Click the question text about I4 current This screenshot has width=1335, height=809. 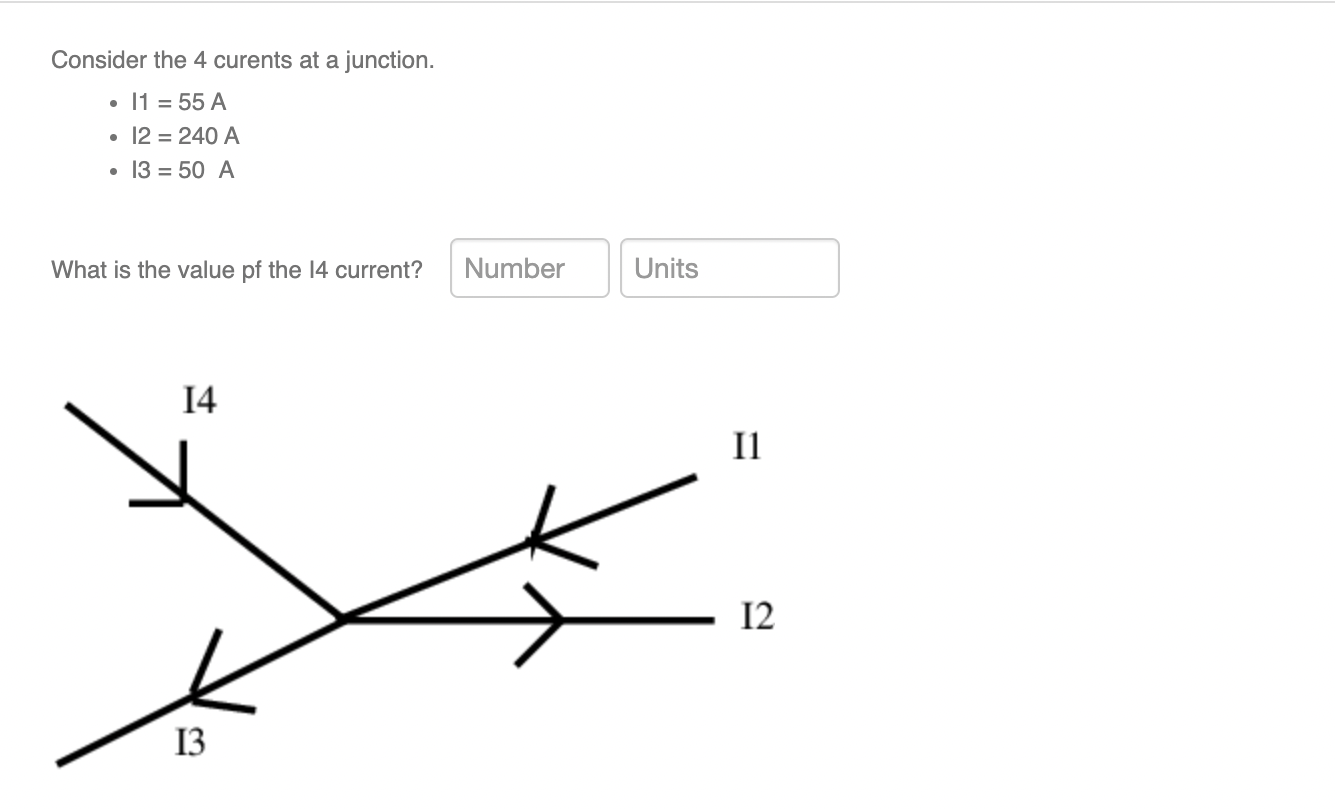click(237, 269)
